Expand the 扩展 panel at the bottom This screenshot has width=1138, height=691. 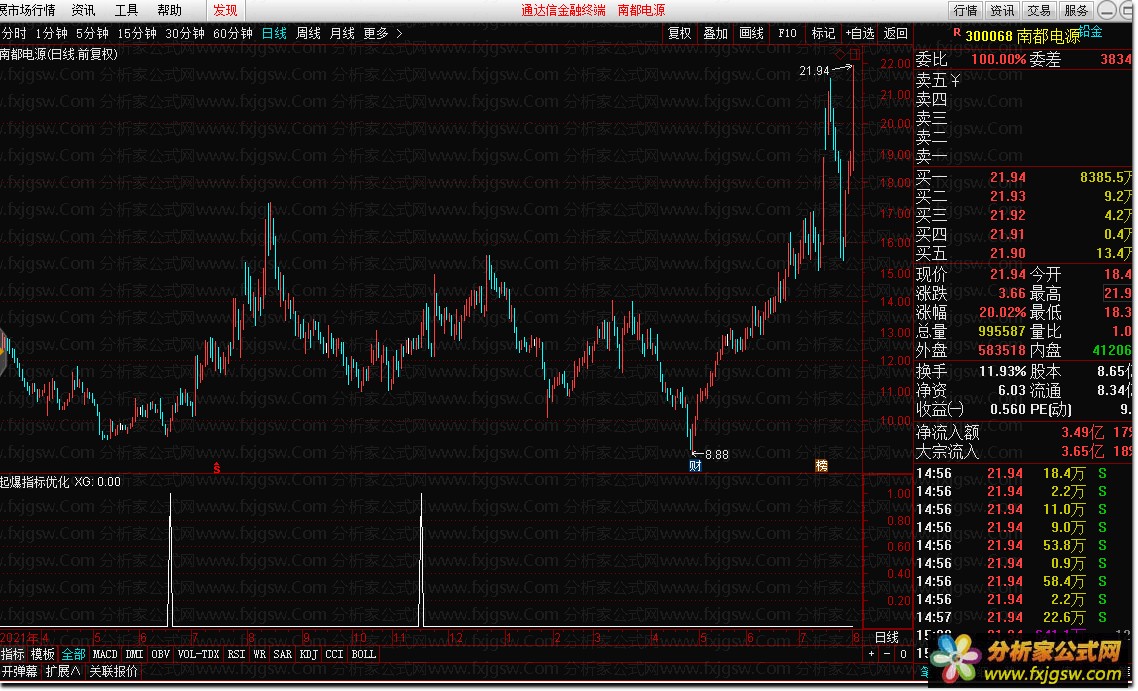pyautogui.click(x=63, y=671)
